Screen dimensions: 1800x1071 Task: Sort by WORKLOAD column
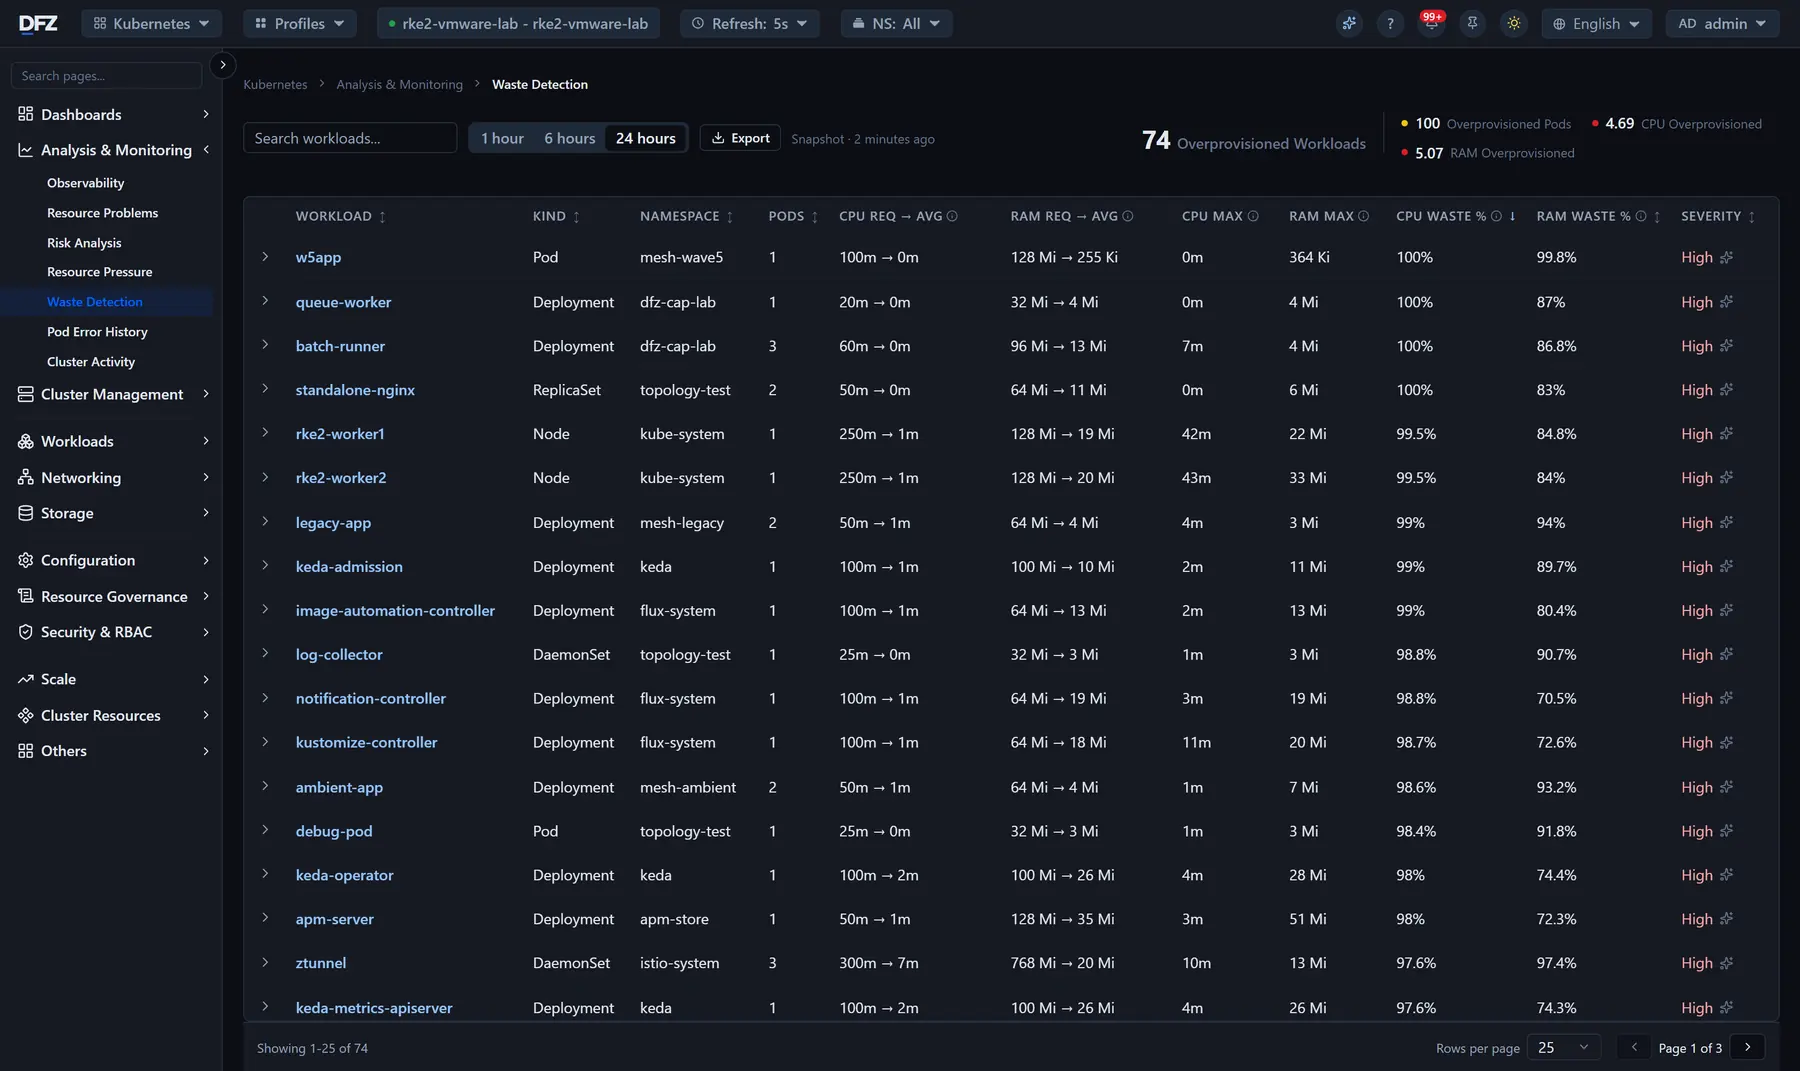coord(340,216)
